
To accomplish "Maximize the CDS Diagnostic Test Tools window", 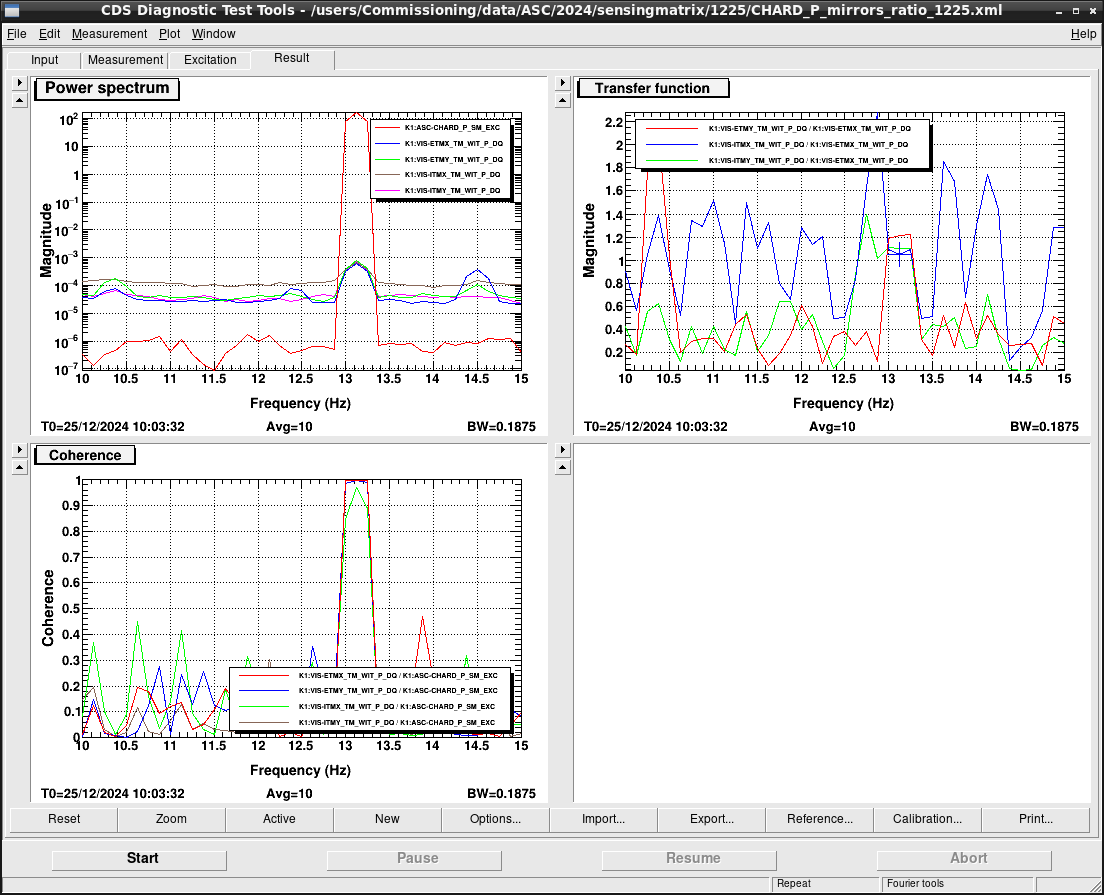I will pos(1076,11).
